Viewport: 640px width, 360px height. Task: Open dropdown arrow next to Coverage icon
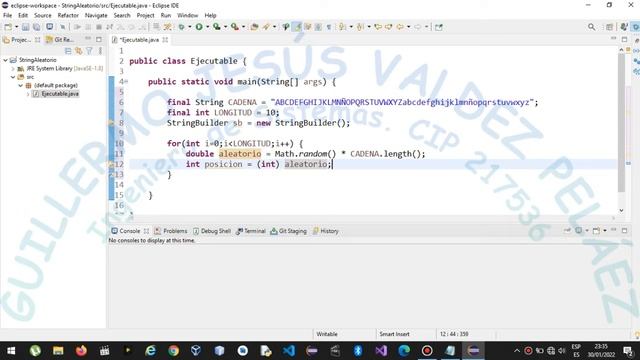tap(225, 27)
